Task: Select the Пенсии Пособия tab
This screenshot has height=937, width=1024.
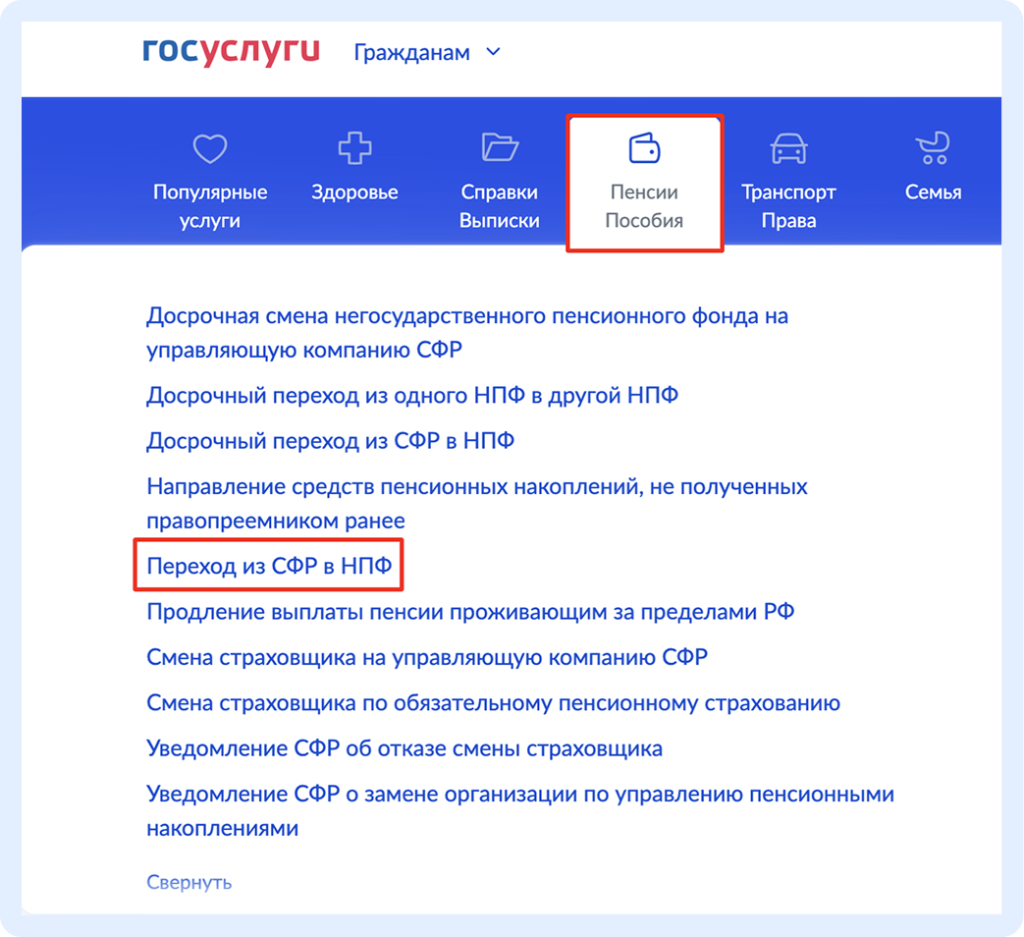Action: 645,183
